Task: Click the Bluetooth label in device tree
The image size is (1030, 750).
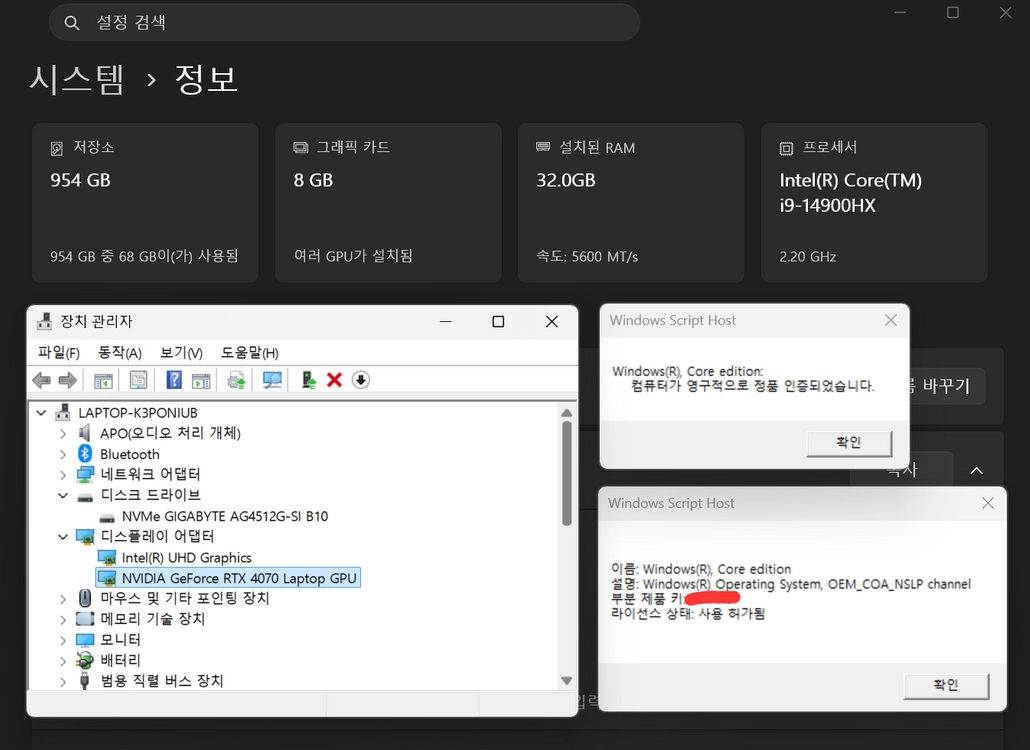Action: pos(129,454)
